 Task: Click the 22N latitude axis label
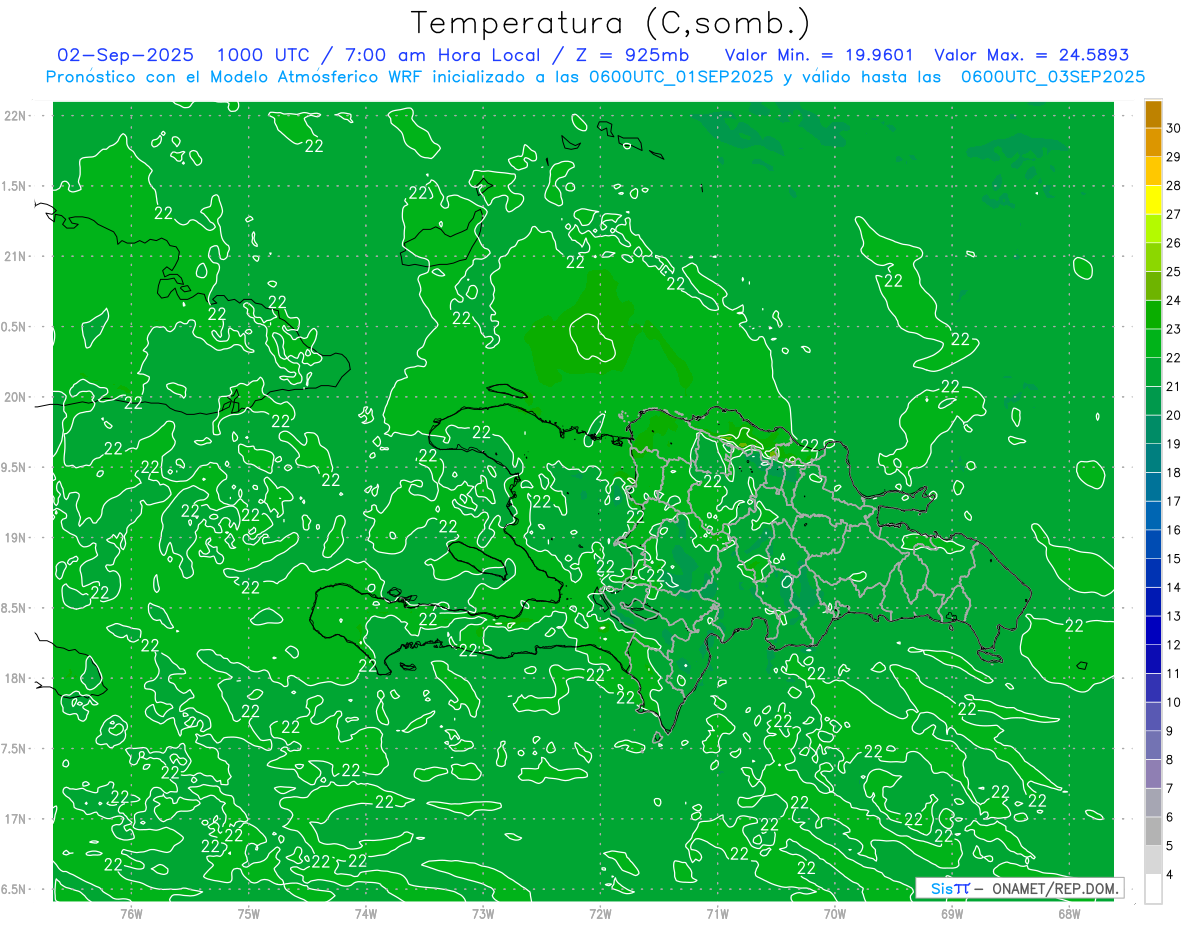pos(17,116)
